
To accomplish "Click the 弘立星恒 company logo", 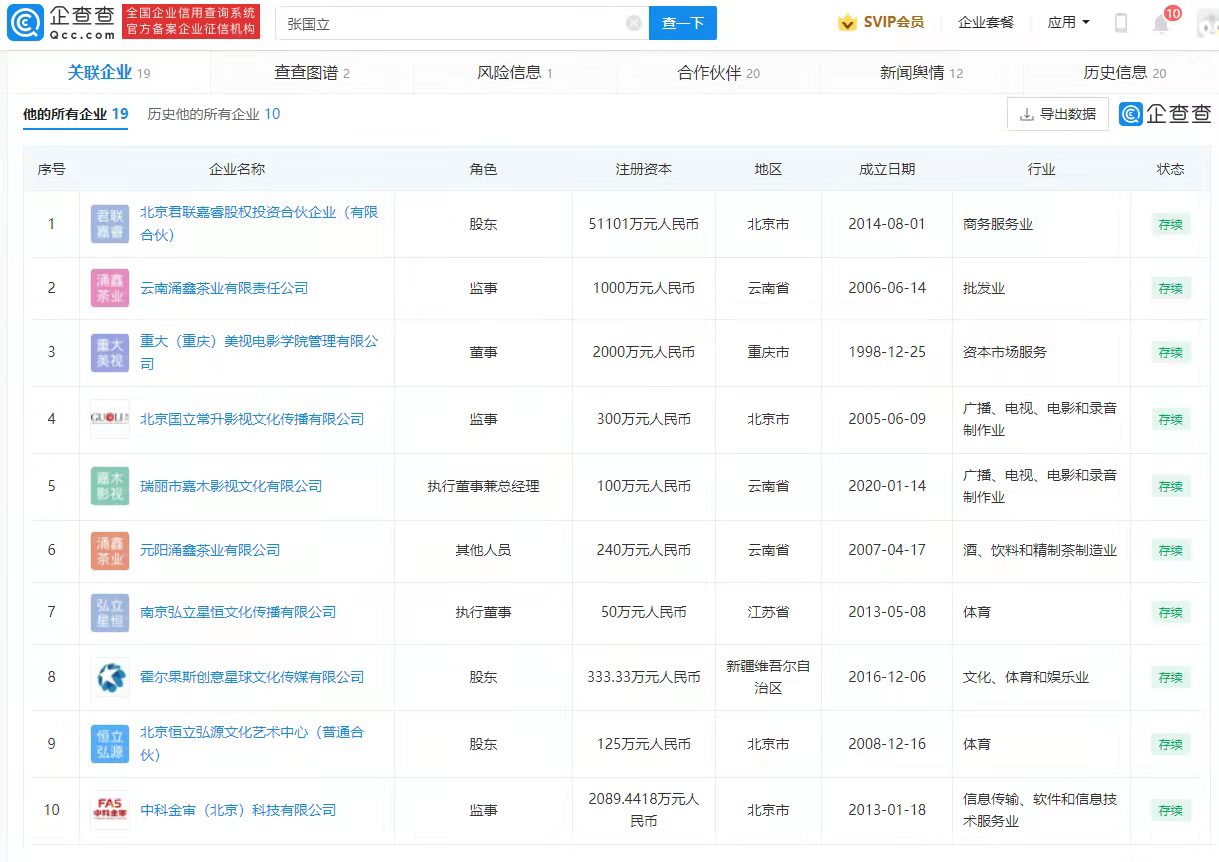I will pos(110,612).
